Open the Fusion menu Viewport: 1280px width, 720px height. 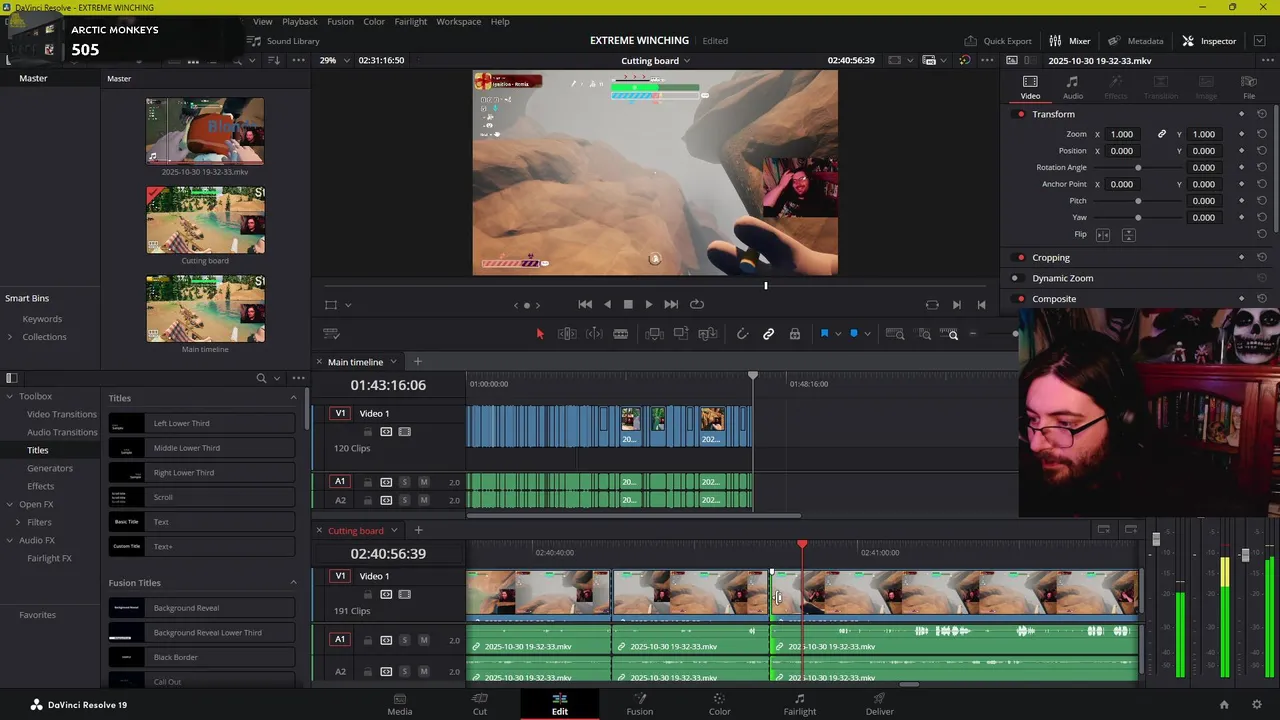[340, 21]
